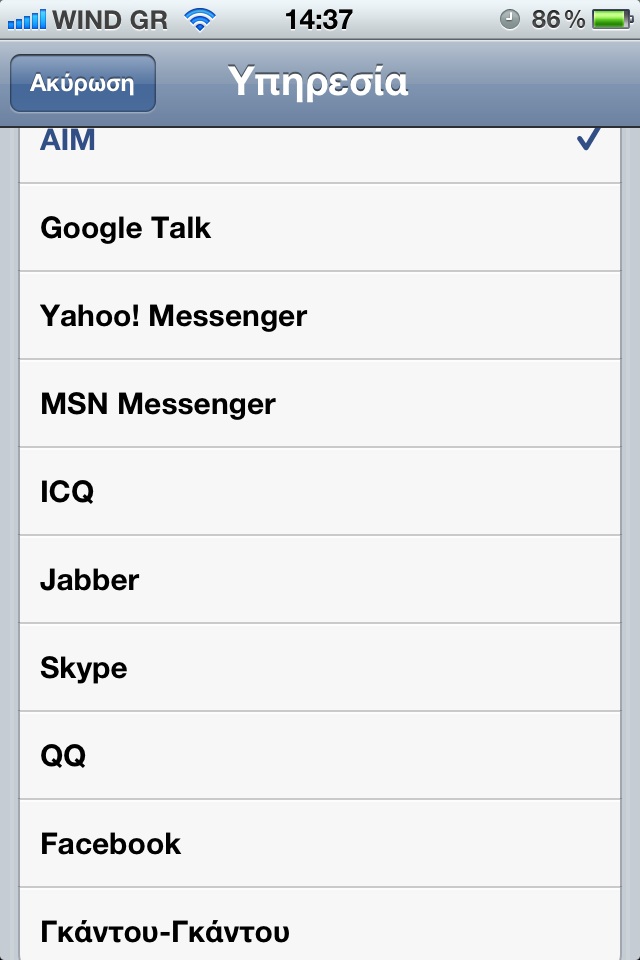Tap the cellular signal bars icon
Viewport: 640px width, 960px height.
click(x=26, y=20)
